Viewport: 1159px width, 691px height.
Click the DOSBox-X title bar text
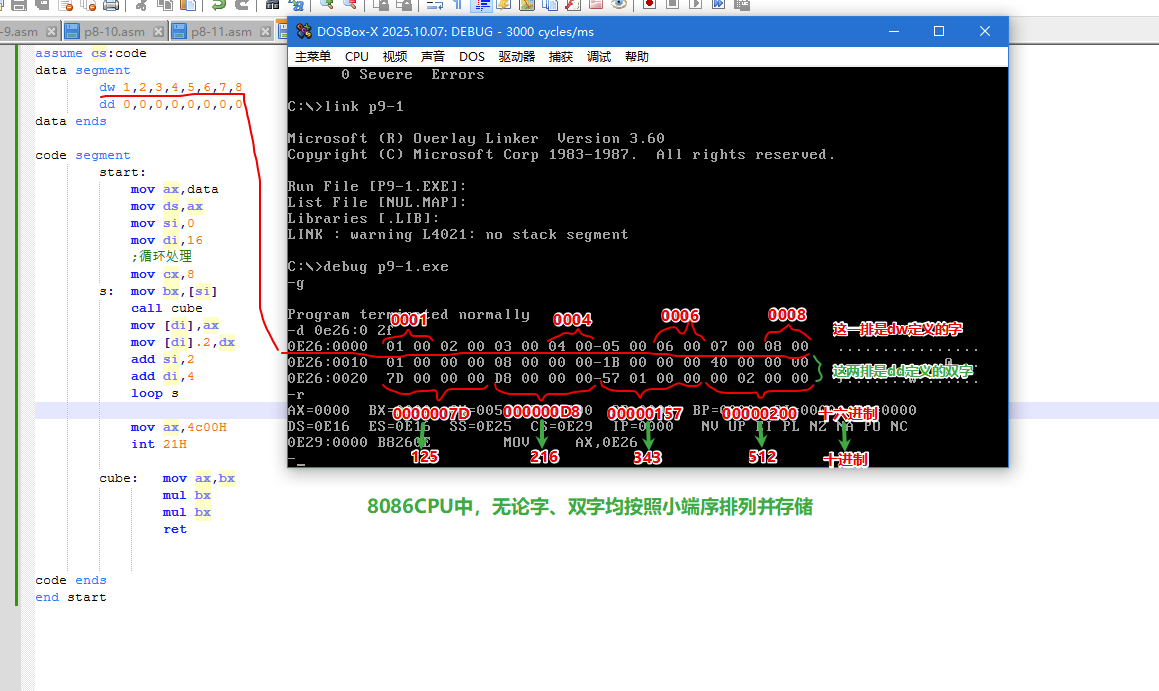point(455,32)
